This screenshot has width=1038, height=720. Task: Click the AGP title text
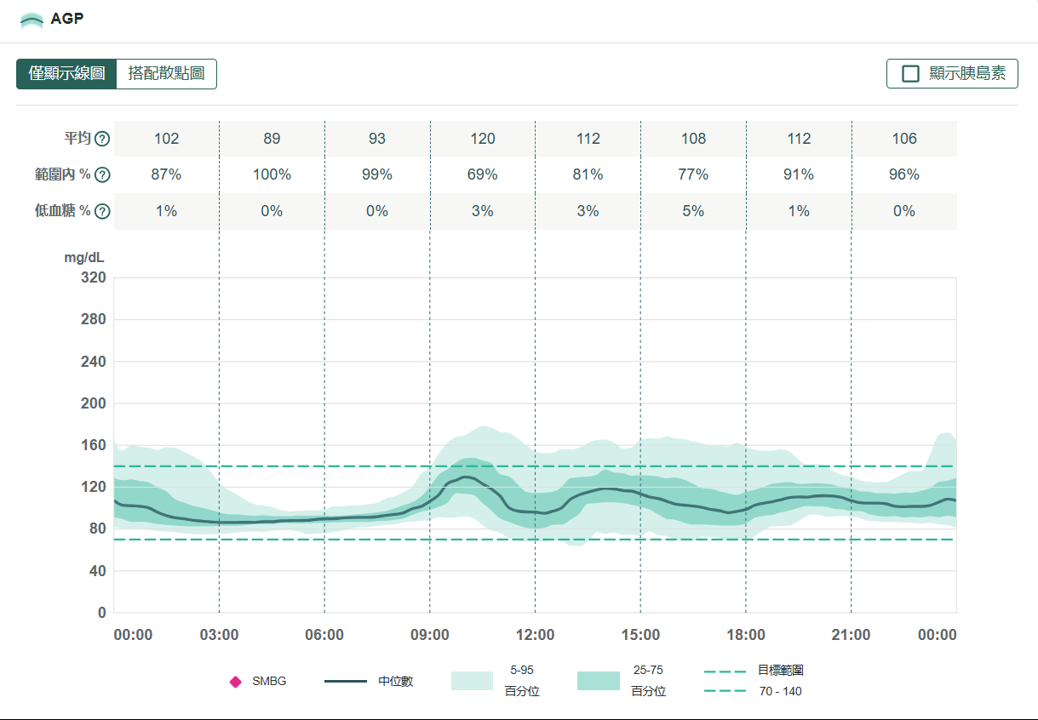coord(66,19)
